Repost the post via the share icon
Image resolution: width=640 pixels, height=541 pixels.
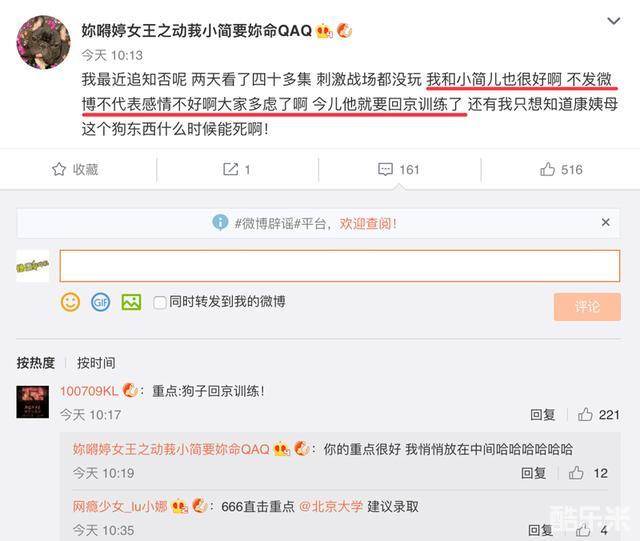click(x=231, y=169)
